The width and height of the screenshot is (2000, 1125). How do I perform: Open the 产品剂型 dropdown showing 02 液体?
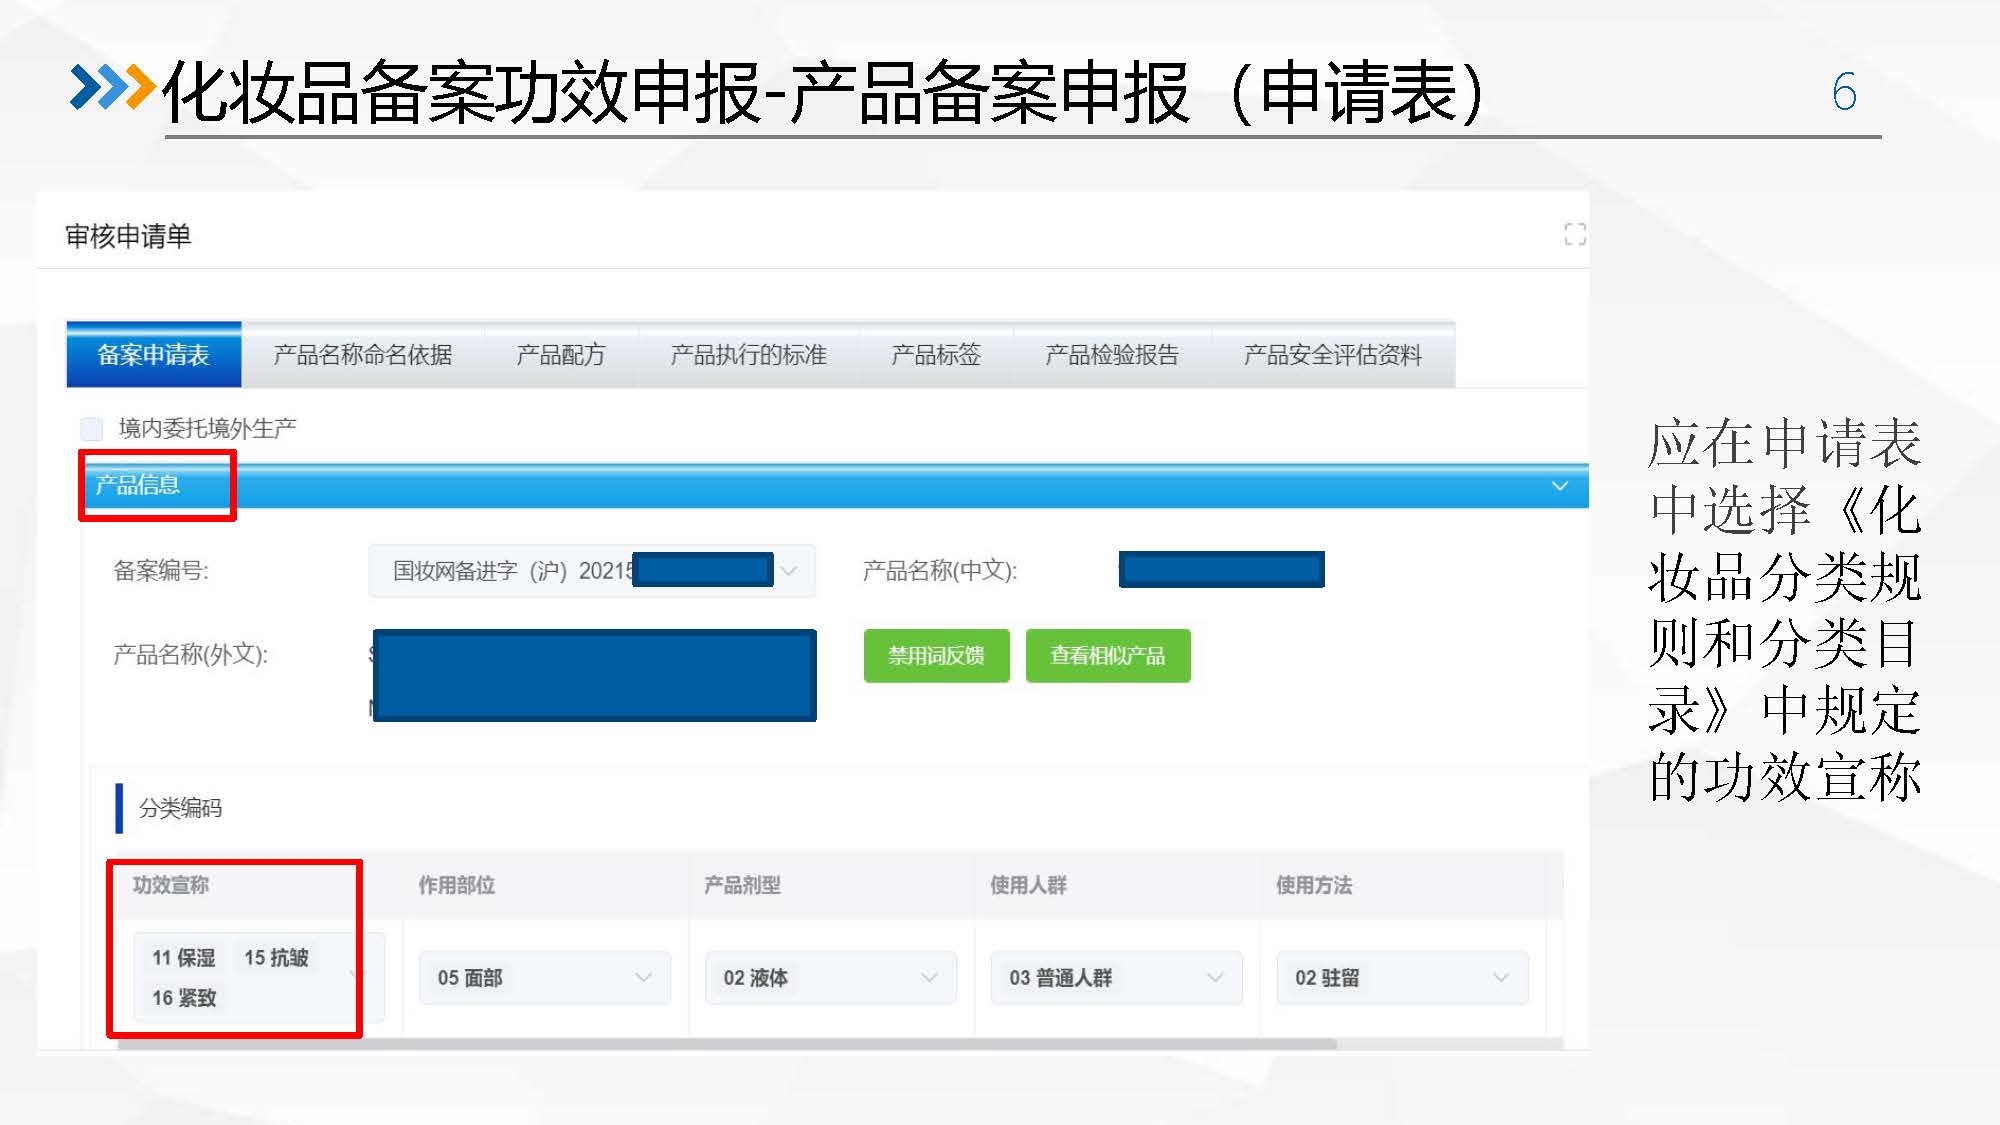(830, 978)
